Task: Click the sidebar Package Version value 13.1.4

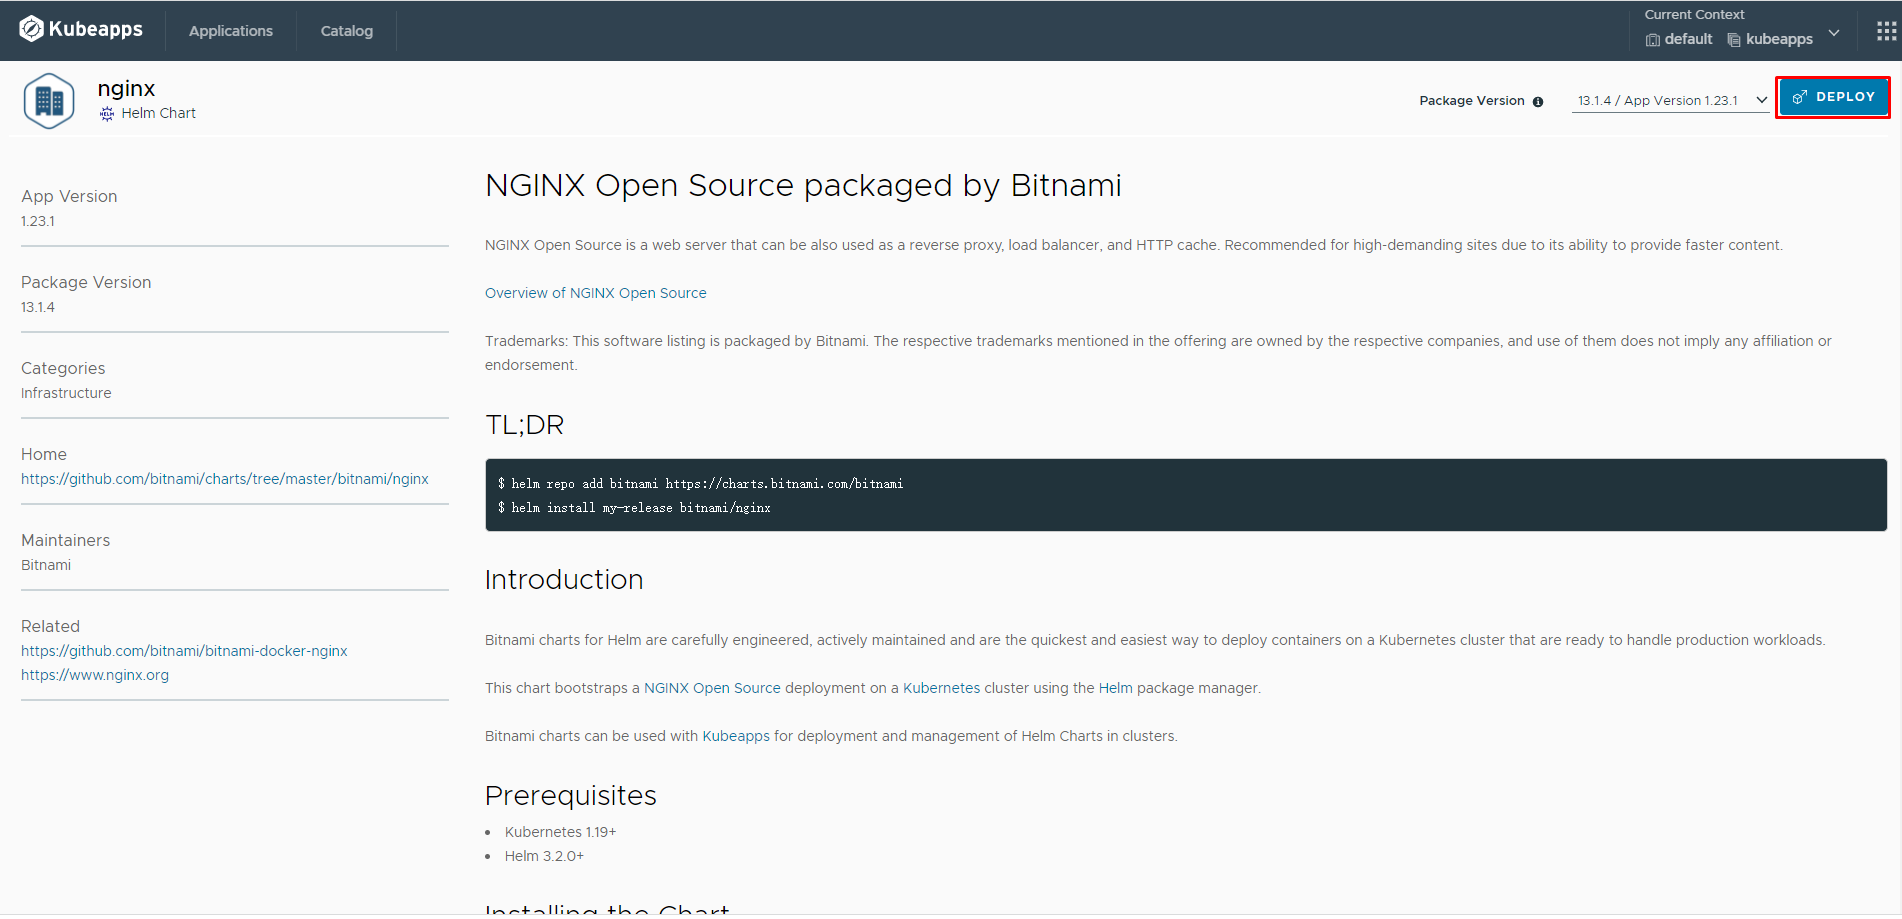Action: pyautogui.click(x=38, y=307)
